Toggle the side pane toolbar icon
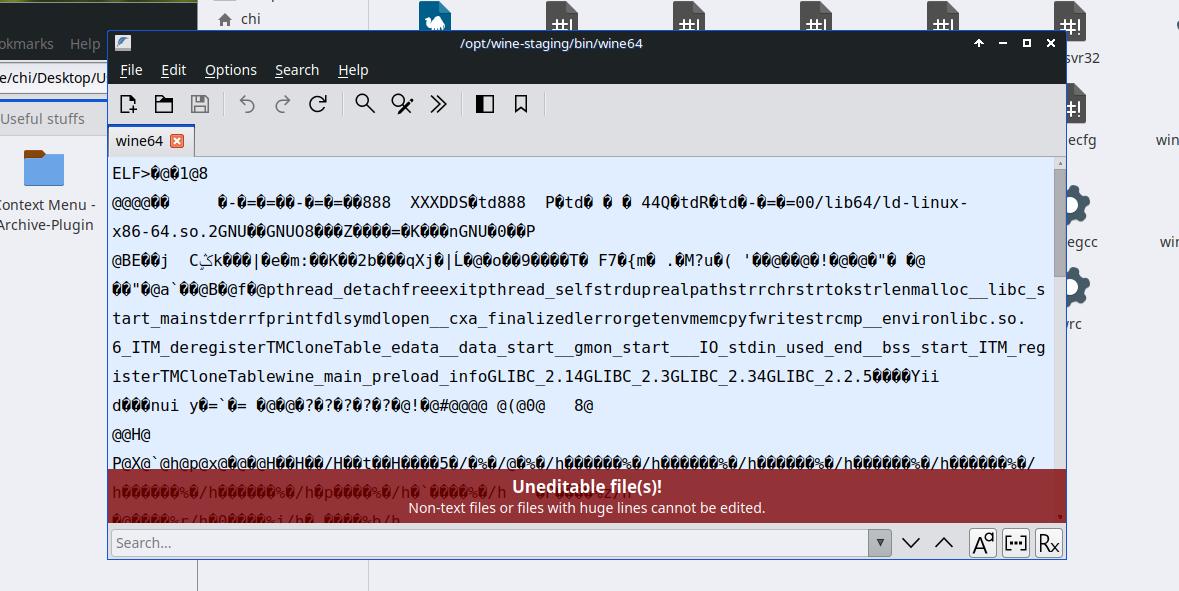Image resolution: width=1179 pixels, height=591 pixels. coord(485,104)
